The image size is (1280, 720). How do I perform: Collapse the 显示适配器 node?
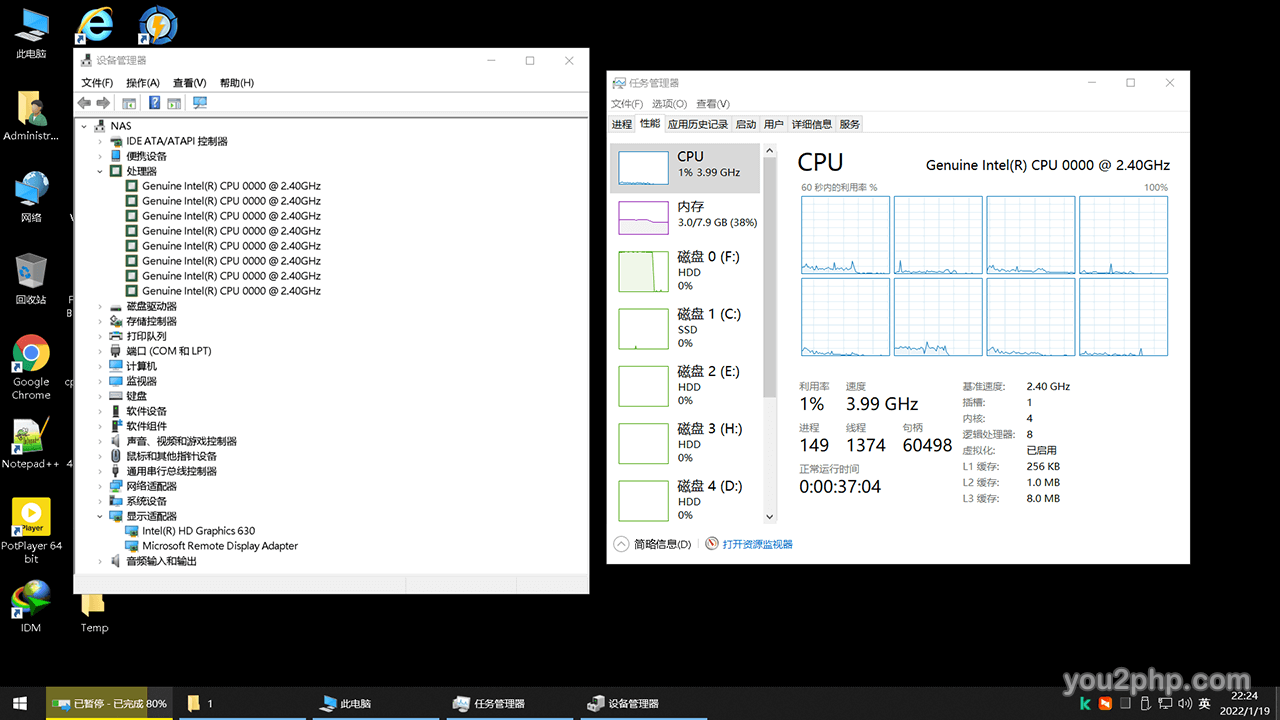pyautogui.click(x=100, y=516)
